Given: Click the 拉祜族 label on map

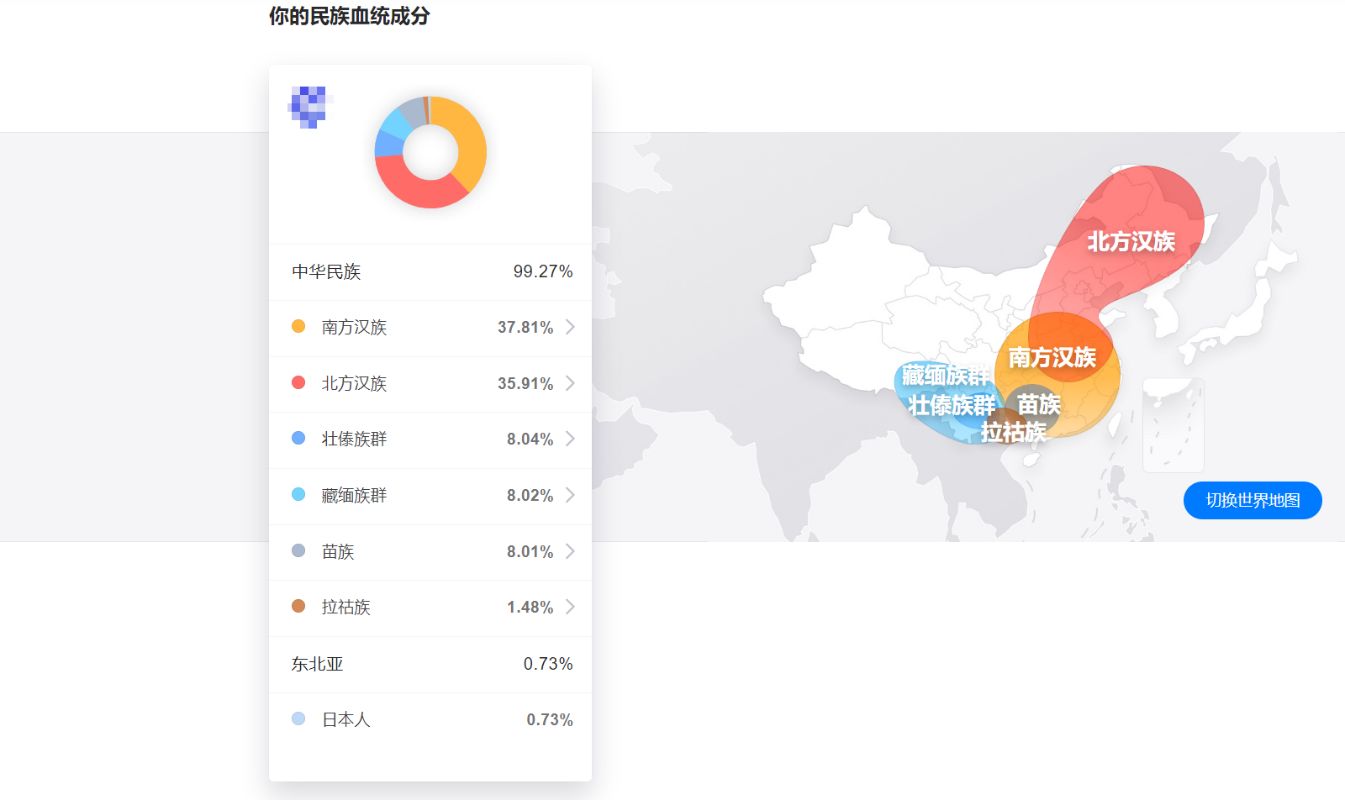Looking at the screenshot, I should (1013, 432).
